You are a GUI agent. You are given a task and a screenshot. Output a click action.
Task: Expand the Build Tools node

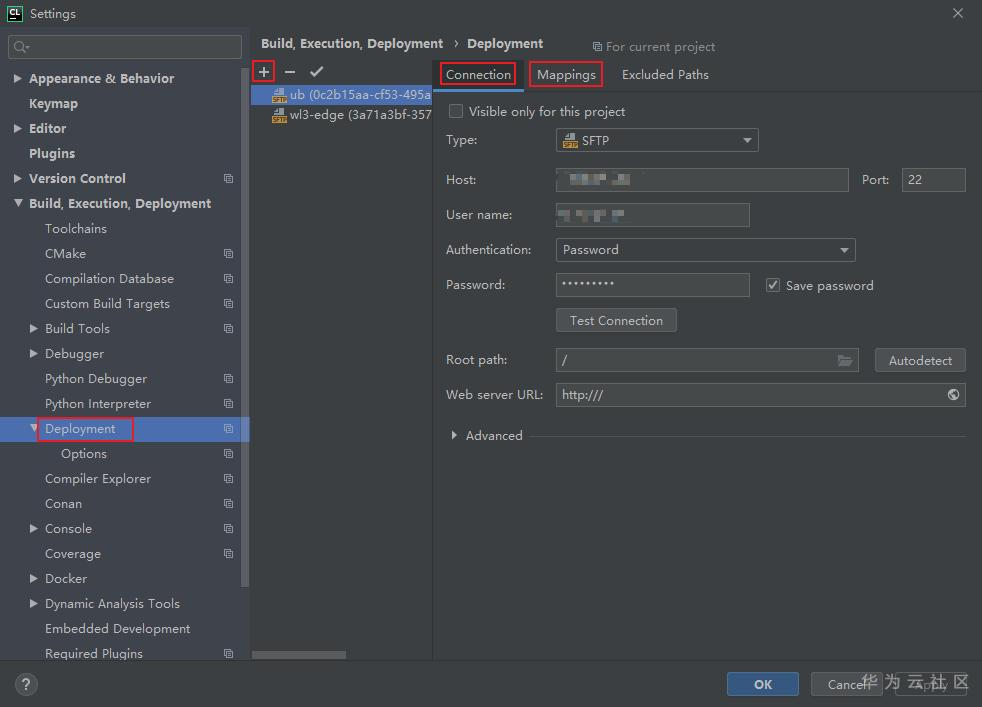34,329
